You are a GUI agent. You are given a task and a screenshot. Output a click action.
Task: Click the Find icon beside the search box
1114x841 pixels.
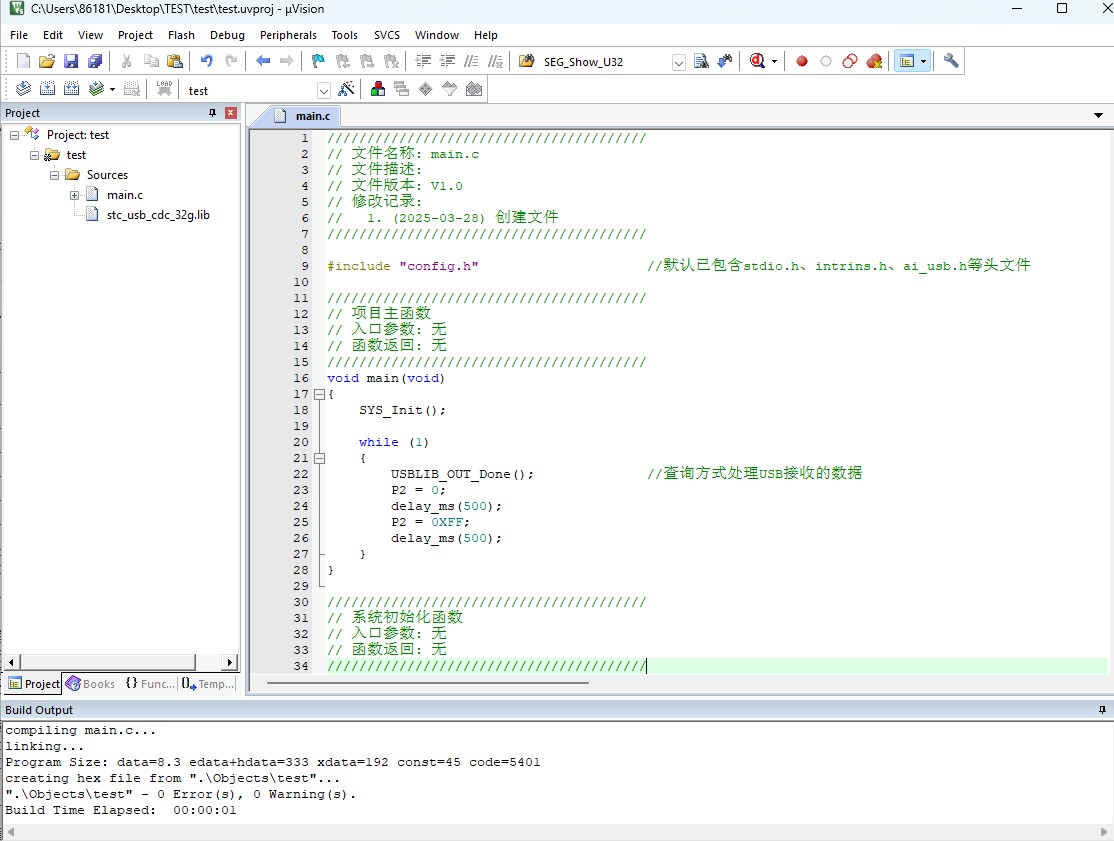point(701,61)
